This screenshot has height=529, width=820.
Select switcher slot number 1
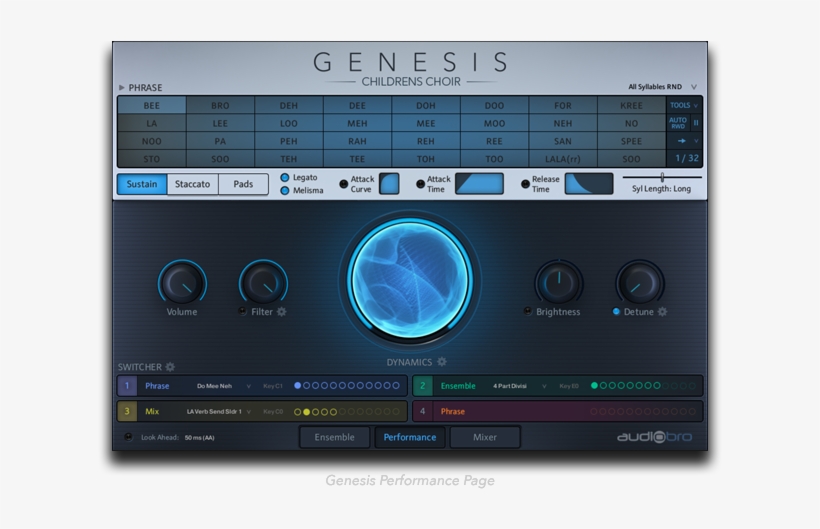tap(127, 386)
